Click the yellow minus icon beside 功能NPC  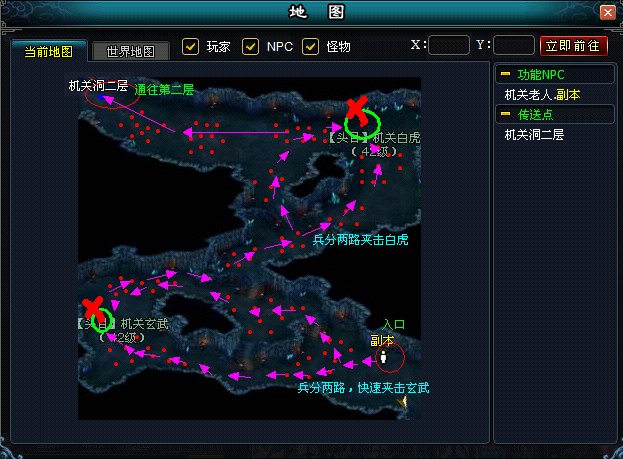(506, 75)
